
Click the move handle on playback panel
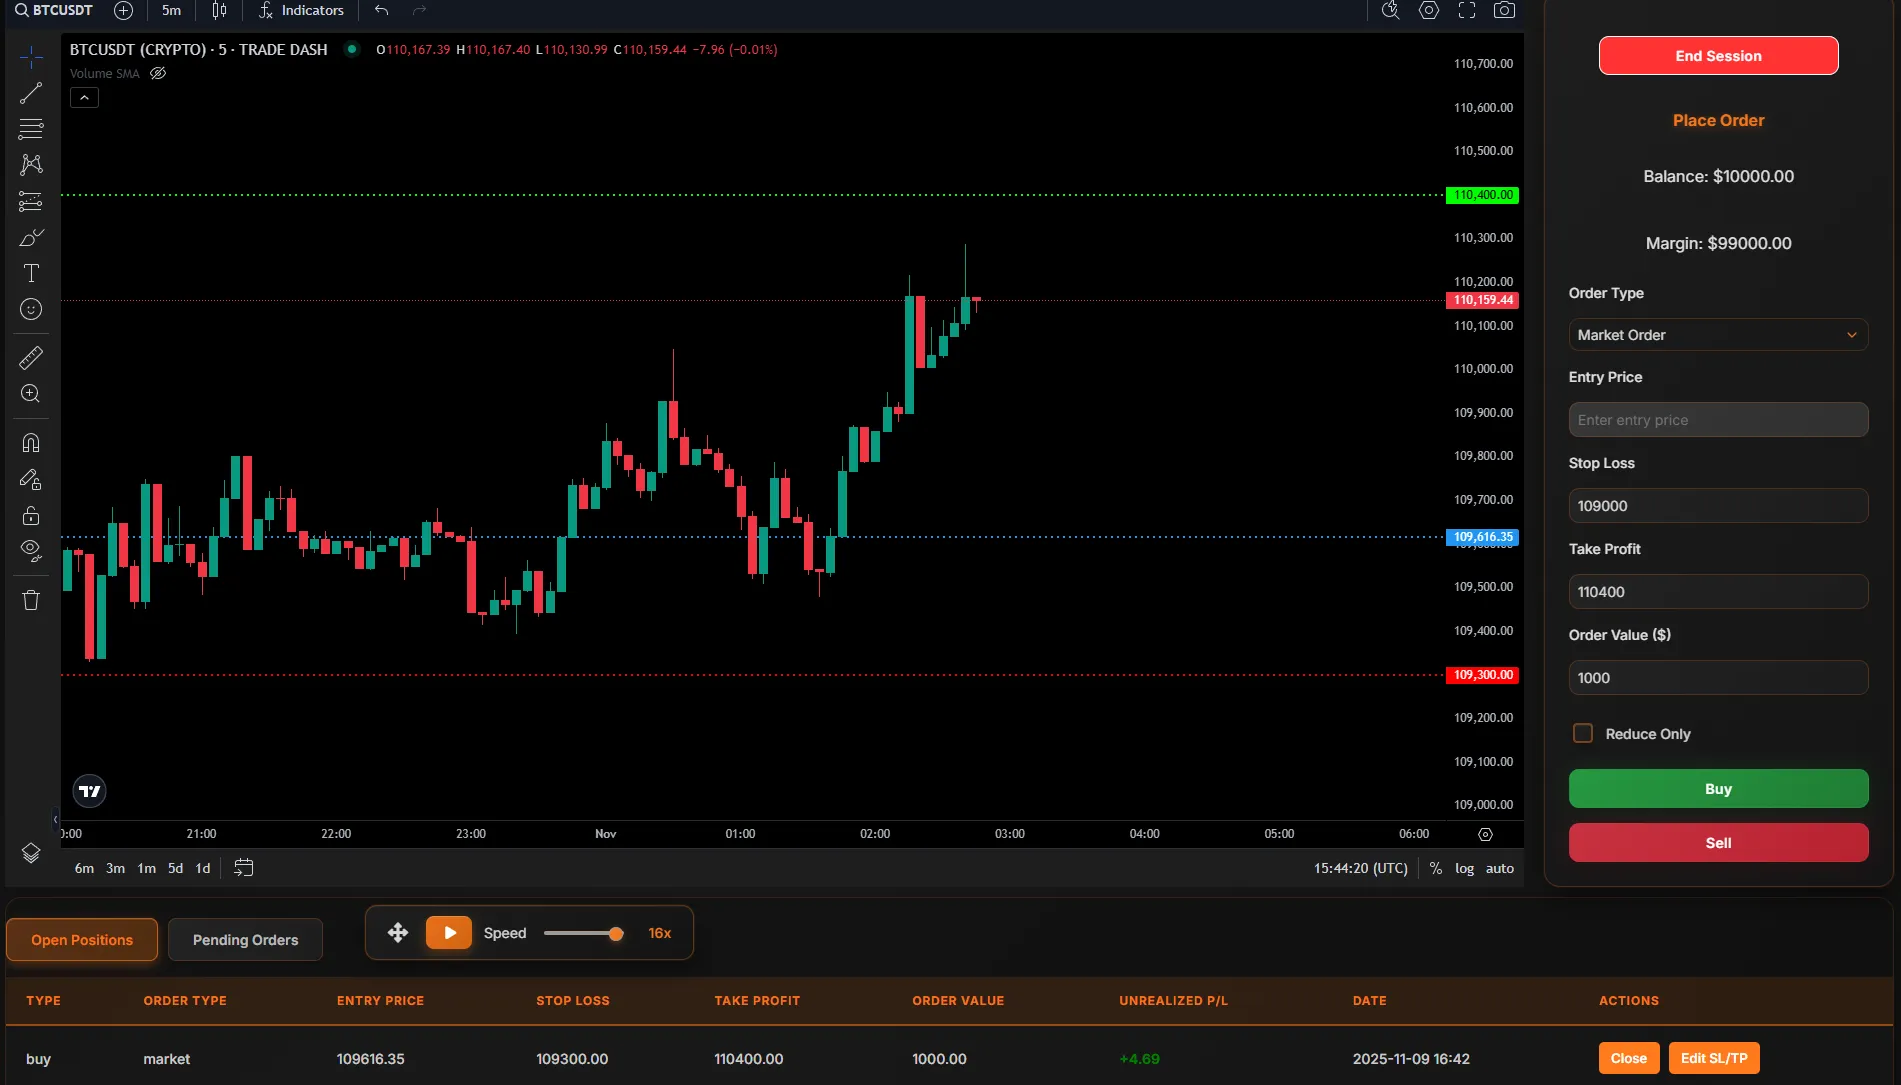pos(398,933)
